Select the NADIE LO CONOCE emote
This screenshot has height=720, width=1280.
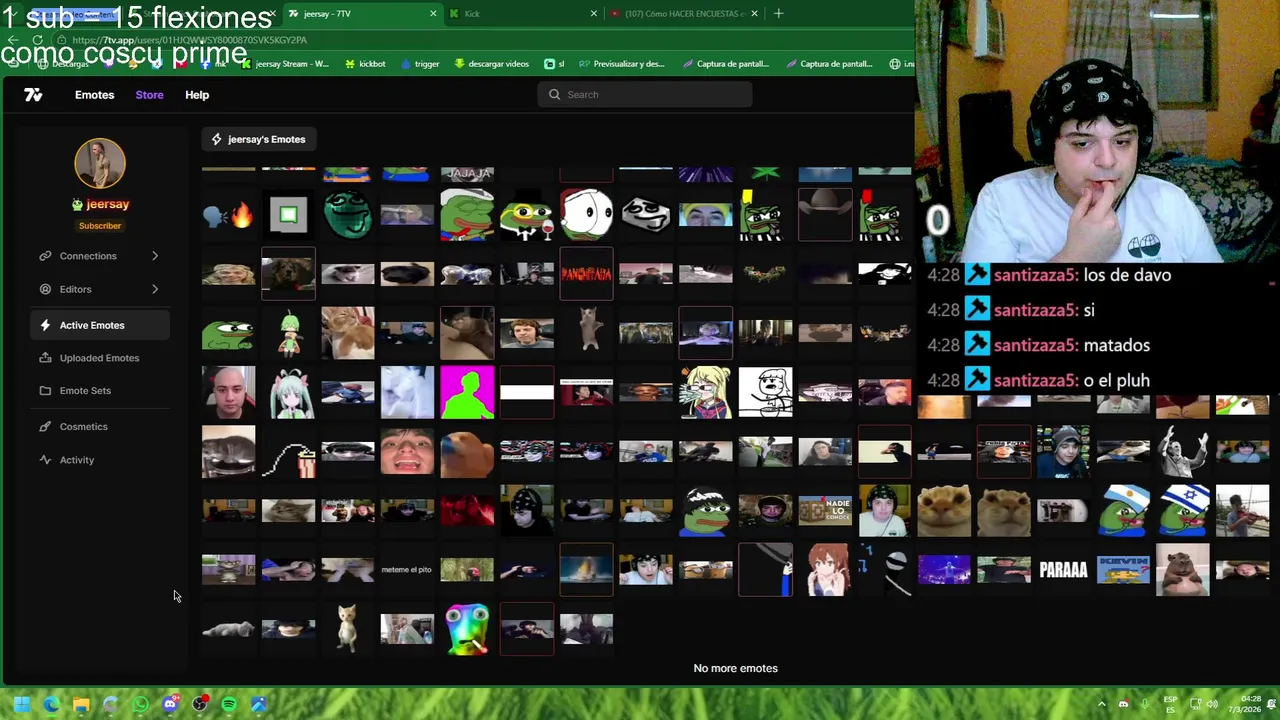click(825, 511)
